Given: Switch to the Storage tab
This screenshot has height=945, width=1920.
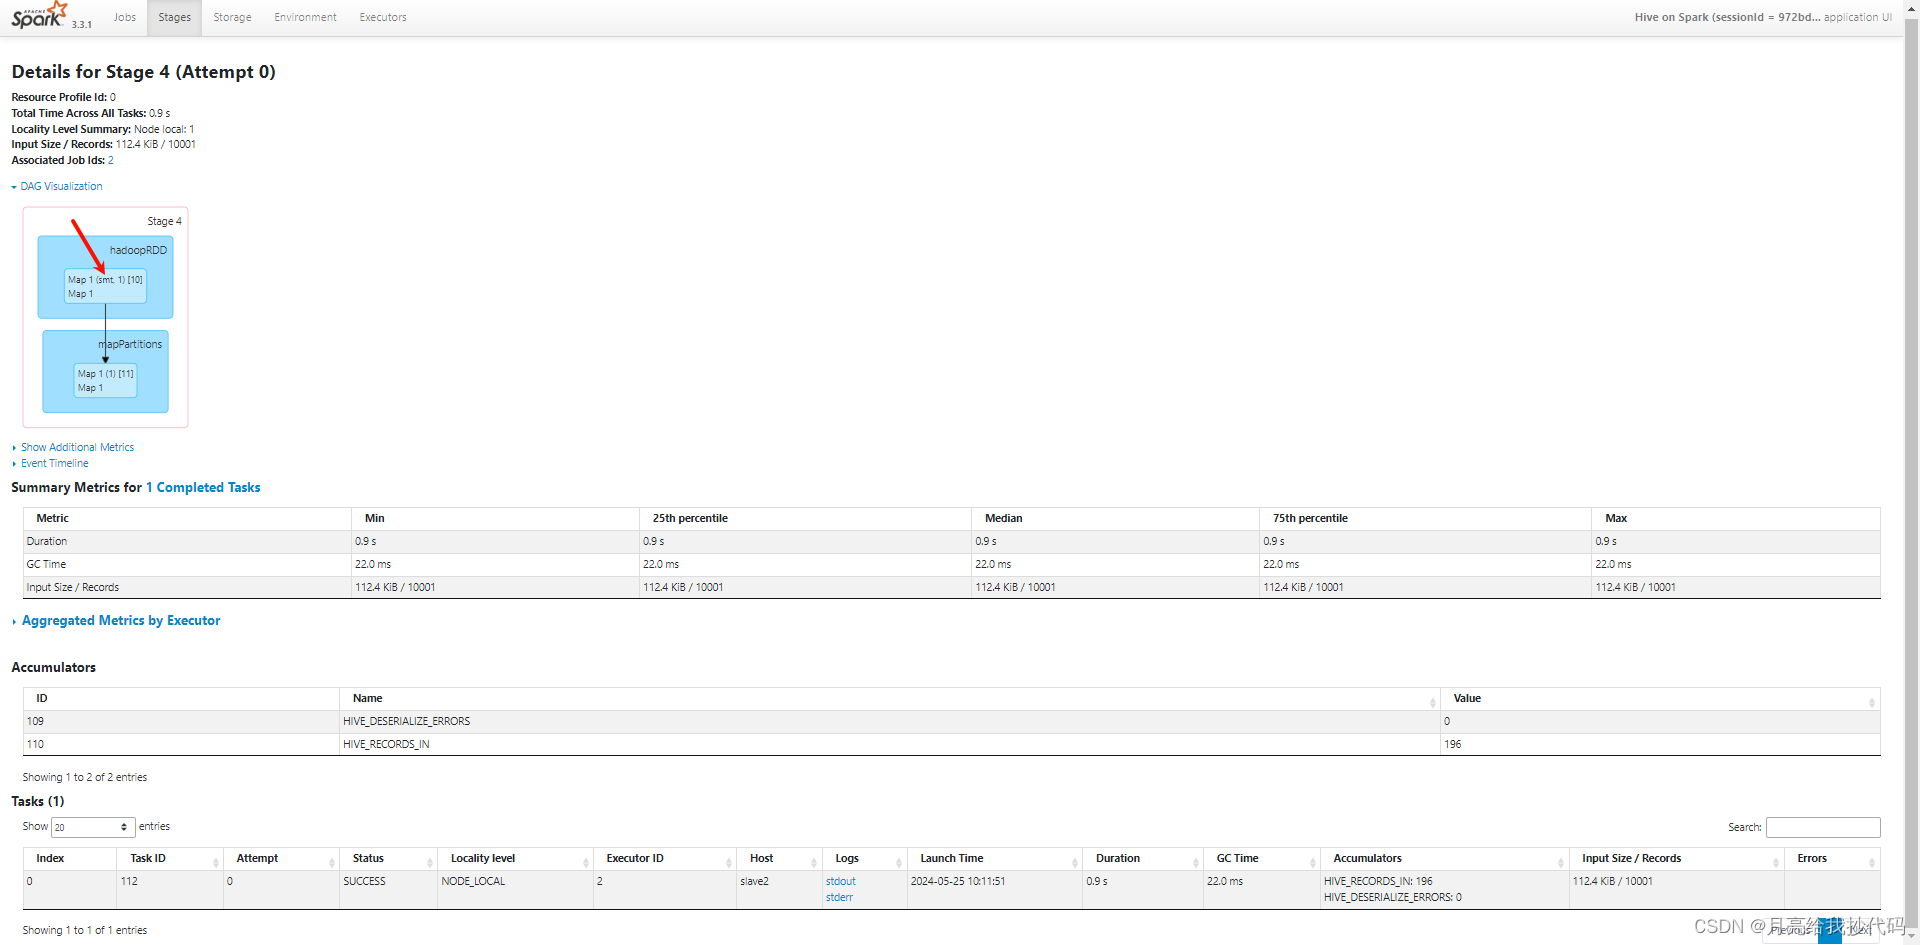Looking at the screenshot, I should 232,17.
